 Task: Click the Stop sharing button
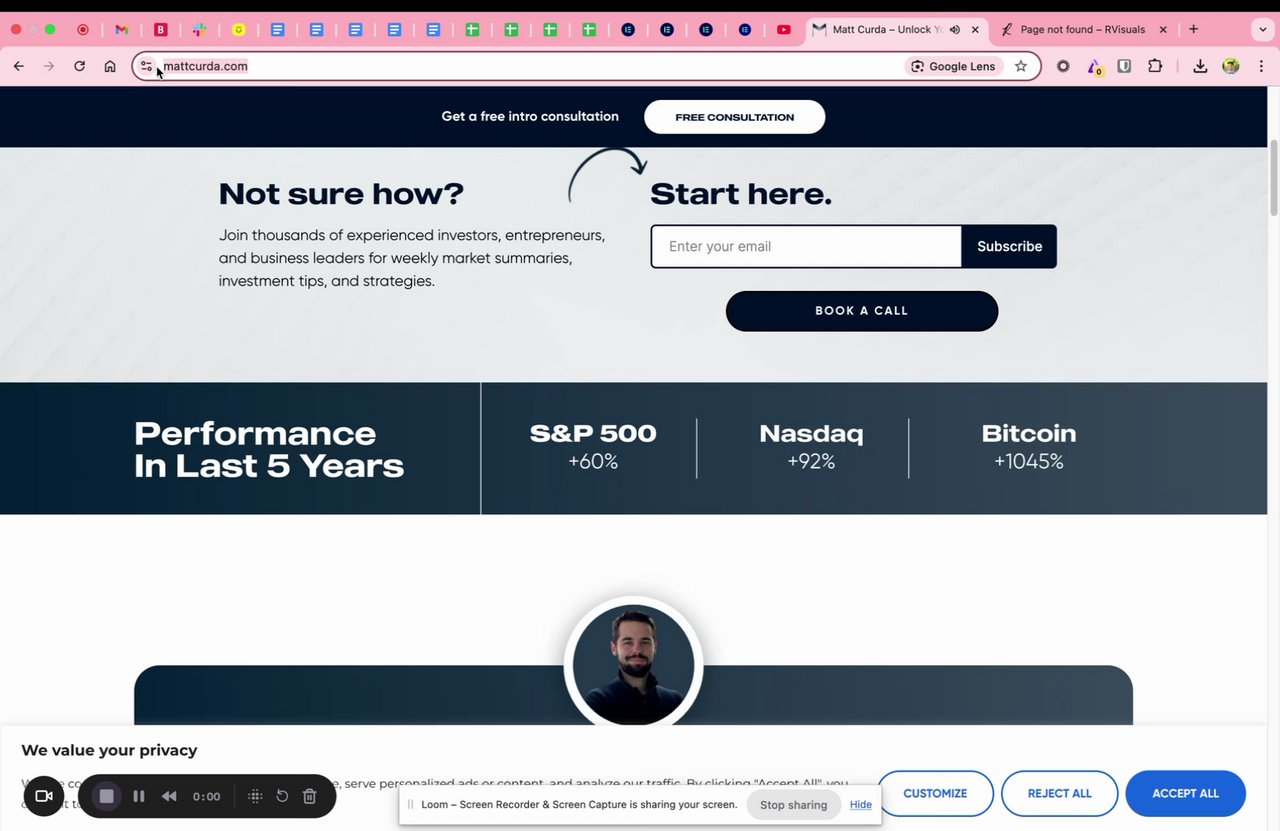pyautogui.click(x=794, y=805)
